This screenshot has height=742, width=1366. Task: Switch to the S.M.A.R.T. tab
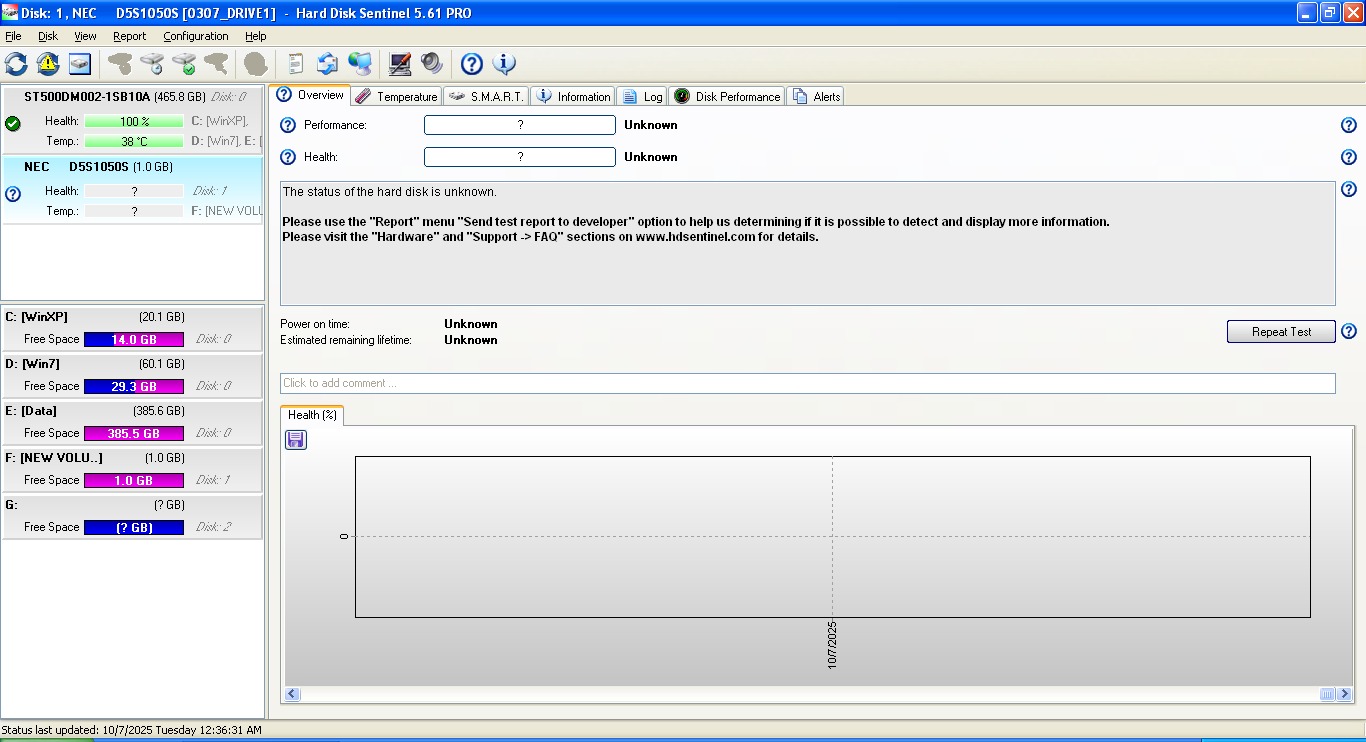click(x=486, y=97)
